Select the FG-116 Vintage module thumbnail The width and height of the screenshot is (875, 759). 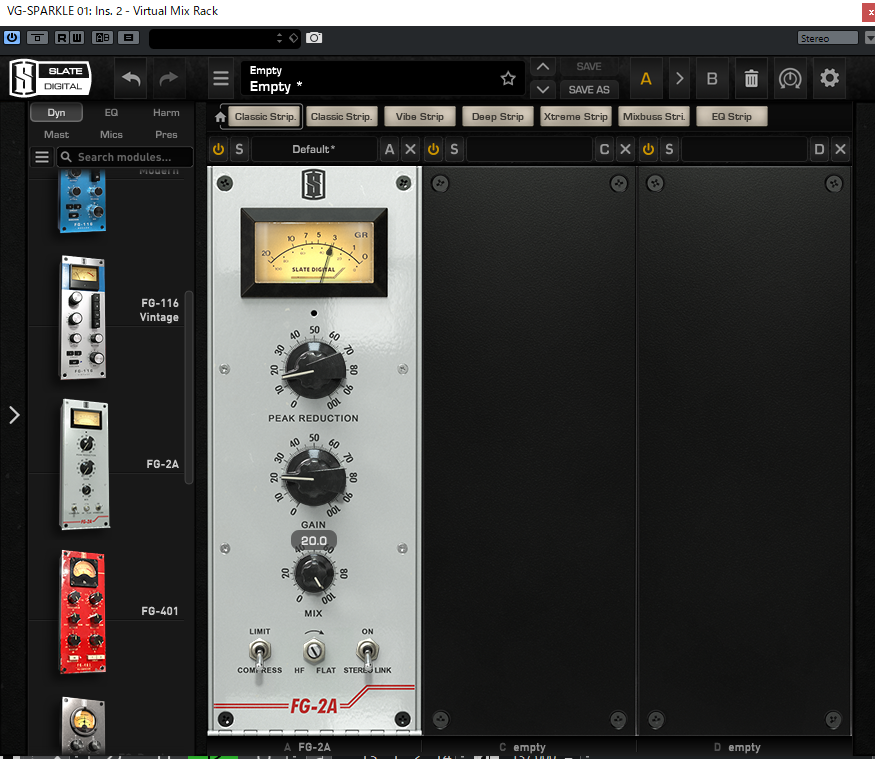click(83, 318)
